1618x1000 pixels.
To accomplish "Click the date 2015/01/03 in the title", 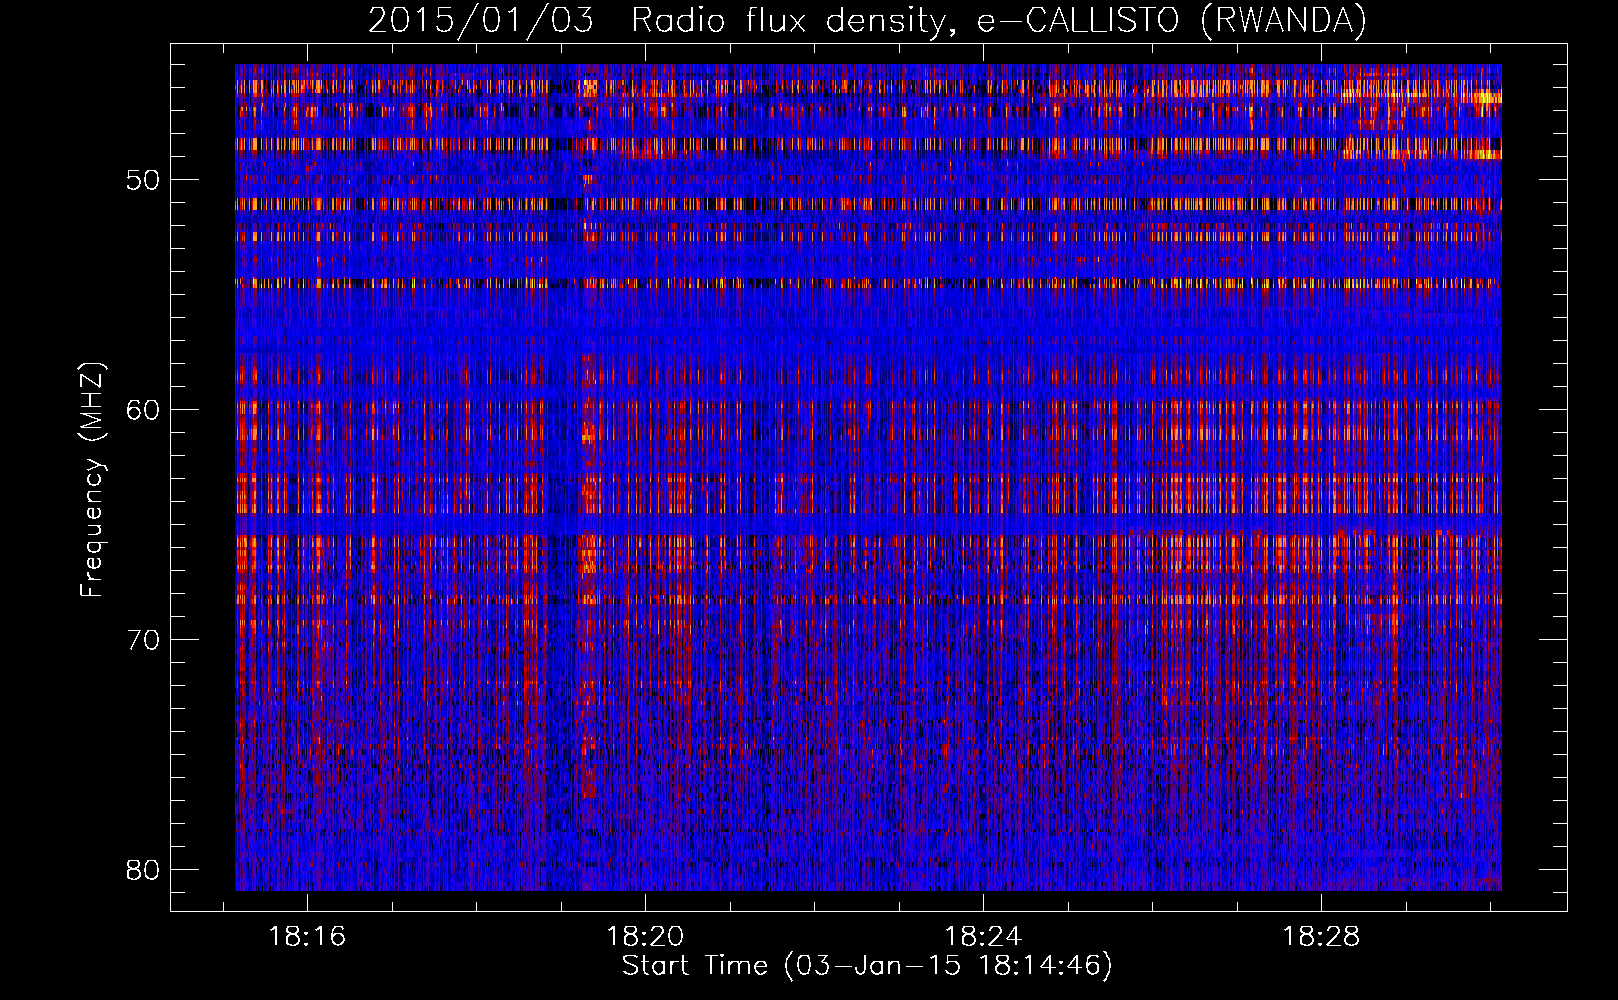I will (x=481, y=20).
